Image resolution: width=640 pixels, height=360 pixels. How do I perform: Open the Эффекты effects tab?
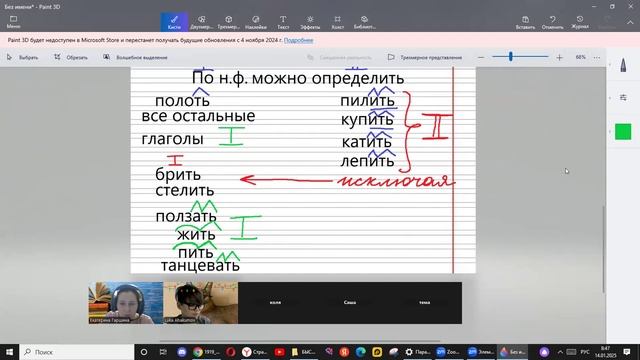click(x=310, y=22)
